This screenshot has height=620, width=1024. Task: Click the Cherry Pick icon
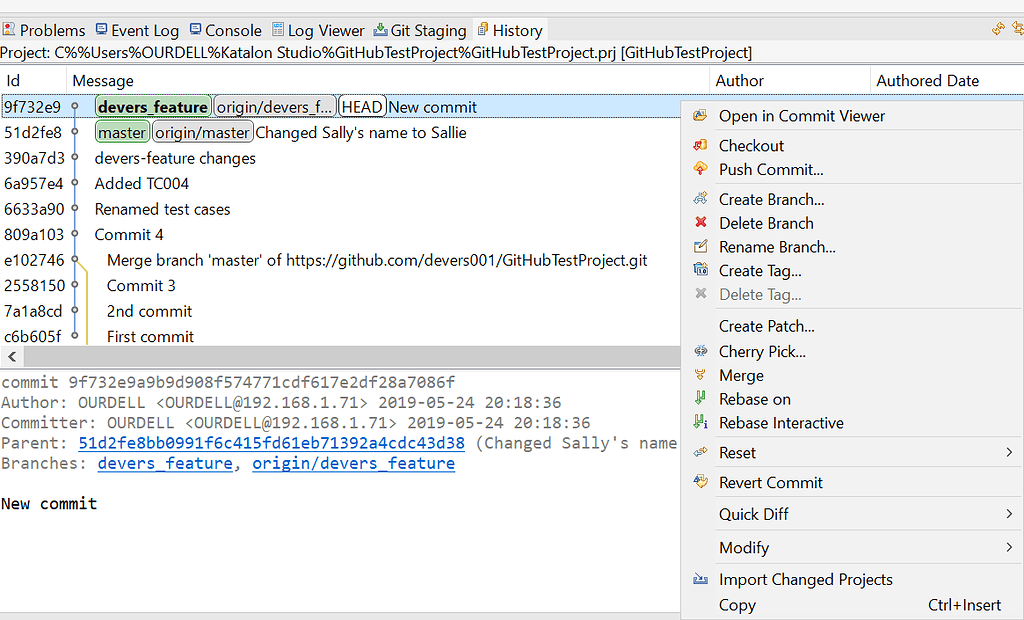pyautogui.click(x=700, y=352)
